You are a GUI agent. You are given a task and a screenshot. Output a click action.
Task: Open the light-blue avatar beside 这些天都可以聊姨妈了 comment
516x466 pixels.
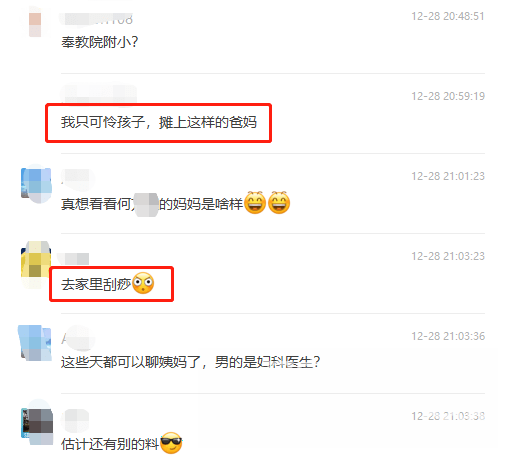[x=35, y=344]
